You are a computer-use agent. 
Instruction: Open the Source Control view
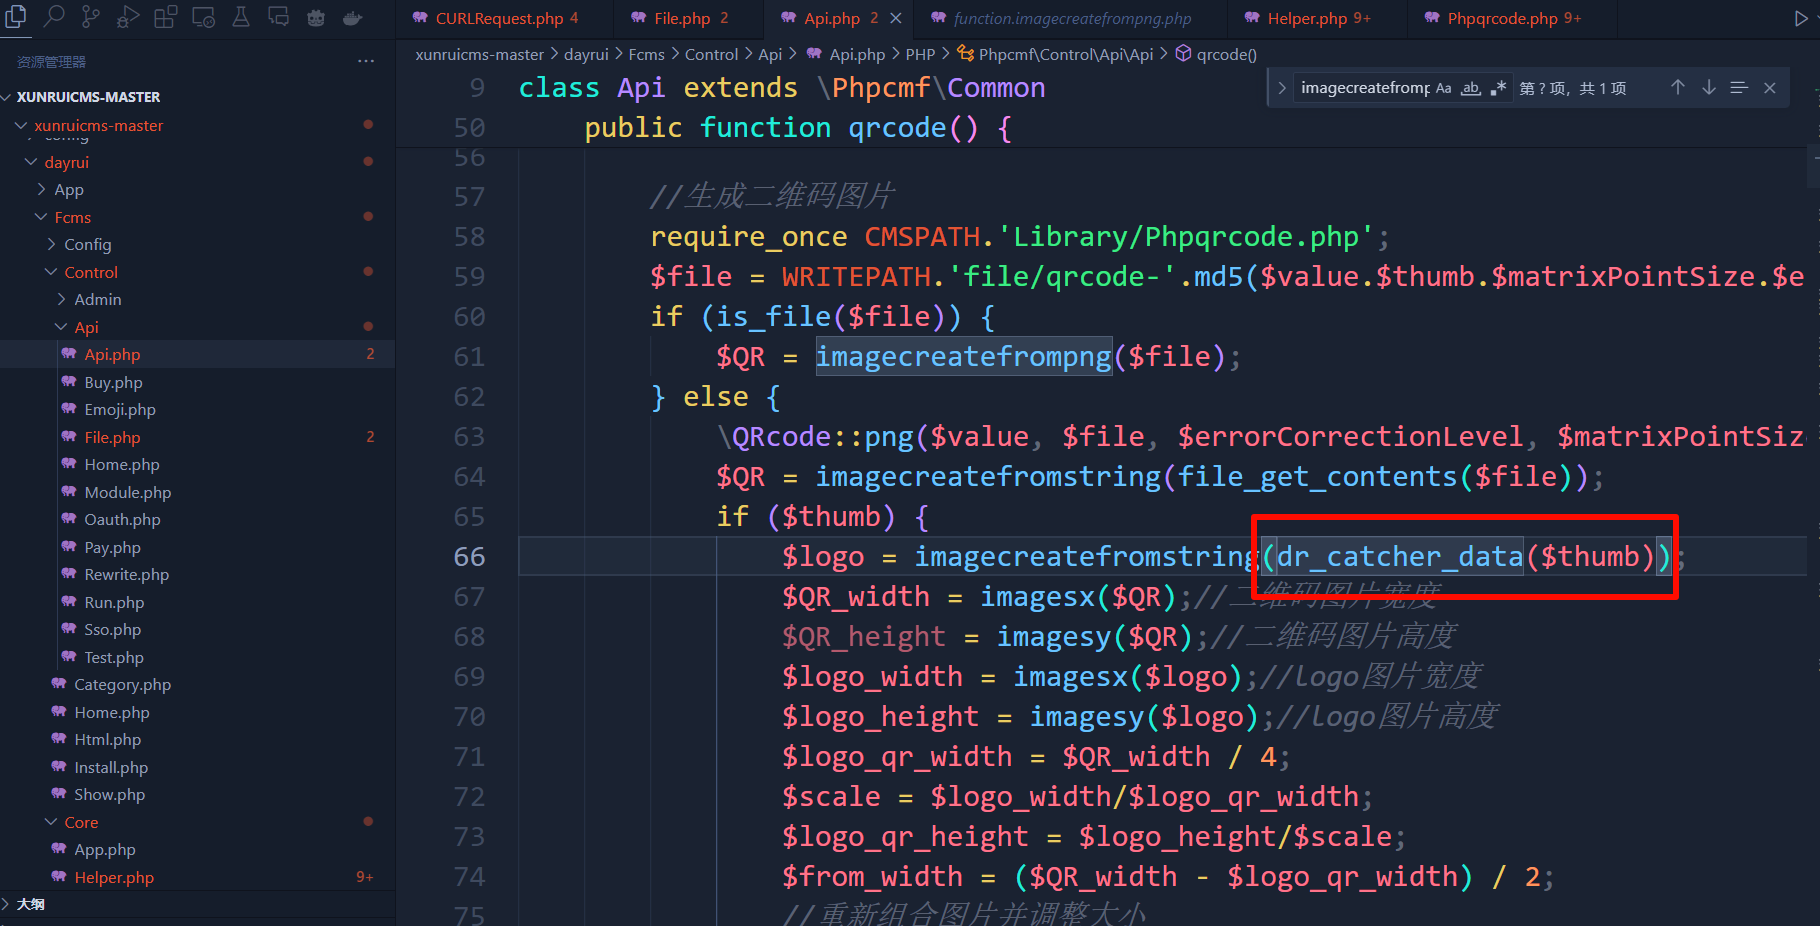91,17
